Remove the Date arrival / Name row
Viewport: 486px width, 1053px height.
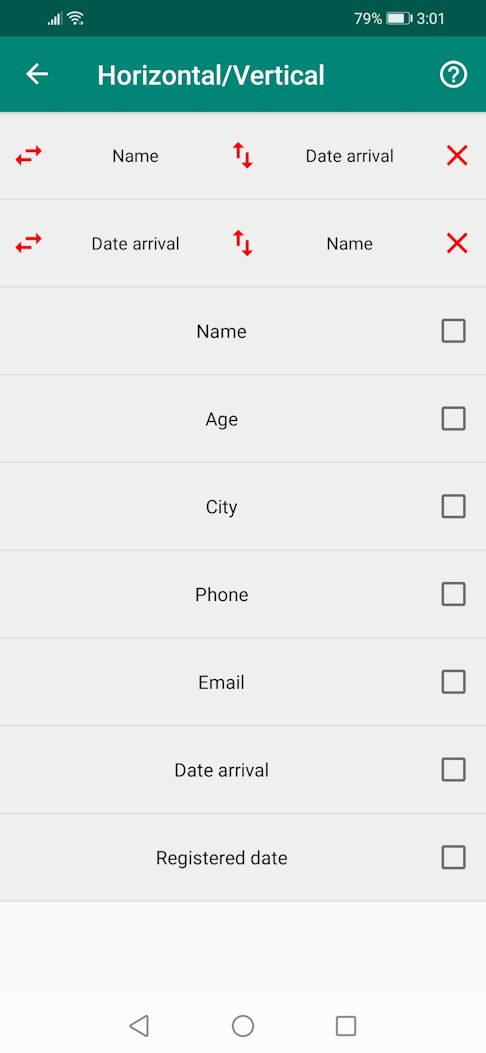pos(457,243)
